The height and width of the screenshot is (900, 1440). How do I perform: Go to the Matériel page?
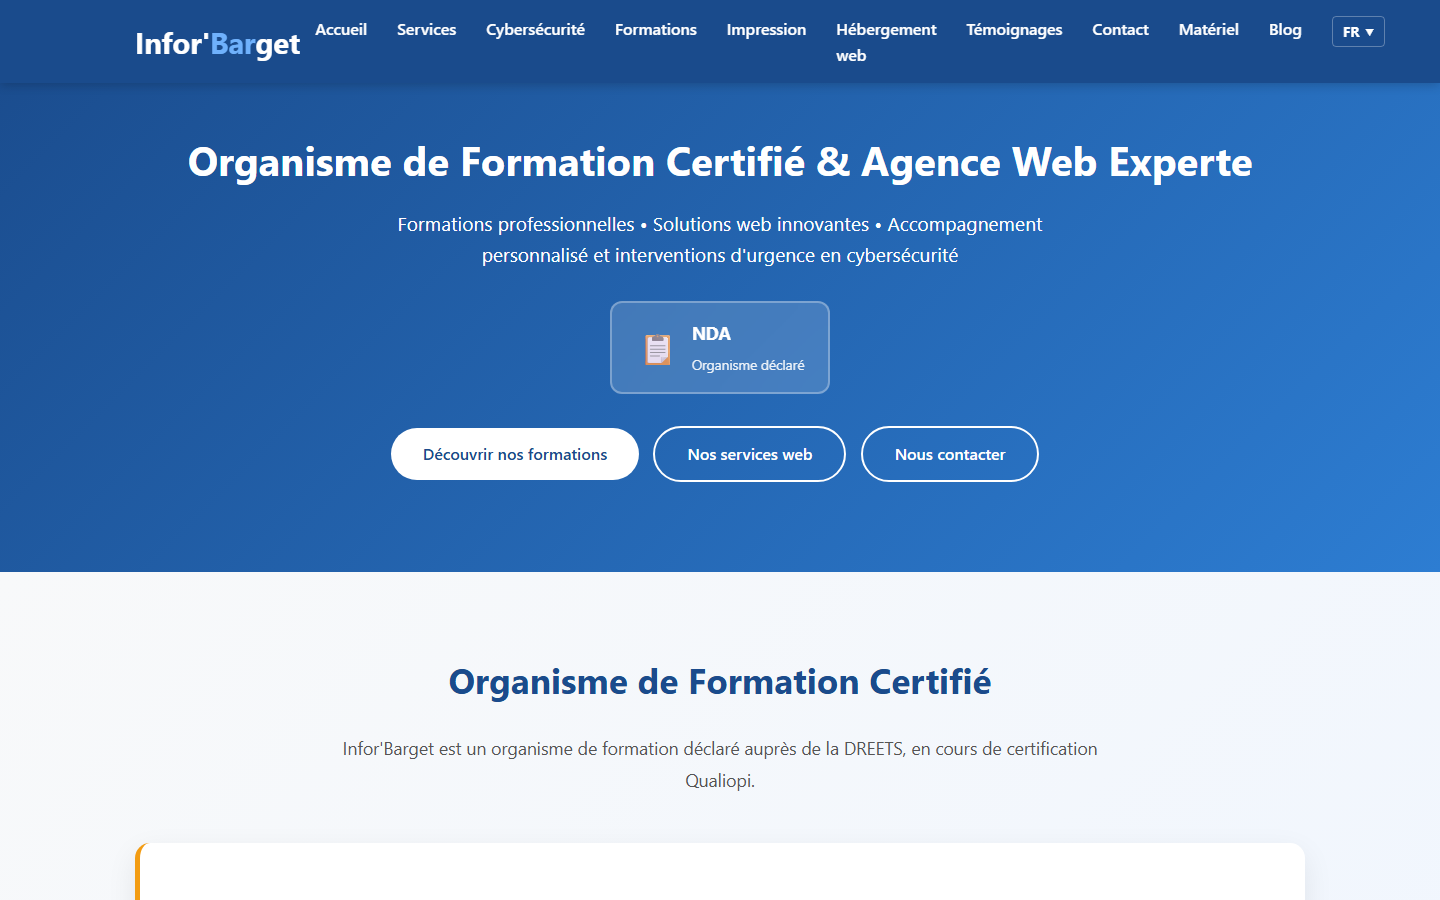click(1208, 30)
